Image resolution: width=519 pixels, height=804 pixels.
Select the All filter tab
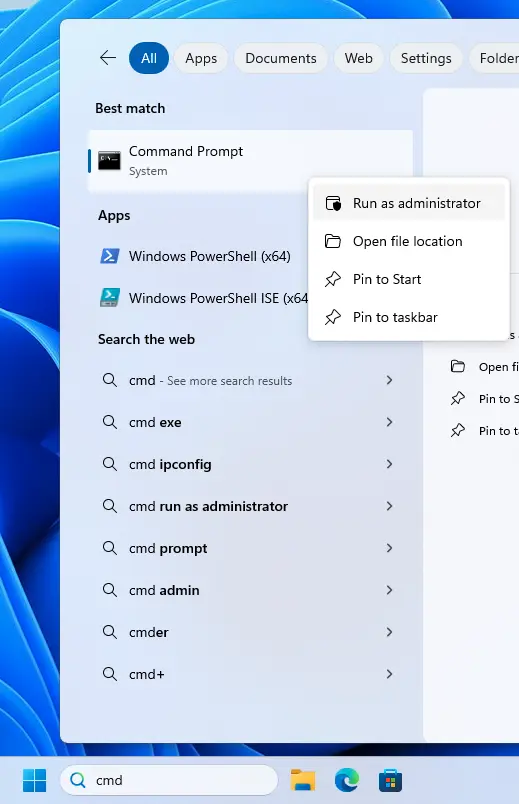[x=149, y=58]
